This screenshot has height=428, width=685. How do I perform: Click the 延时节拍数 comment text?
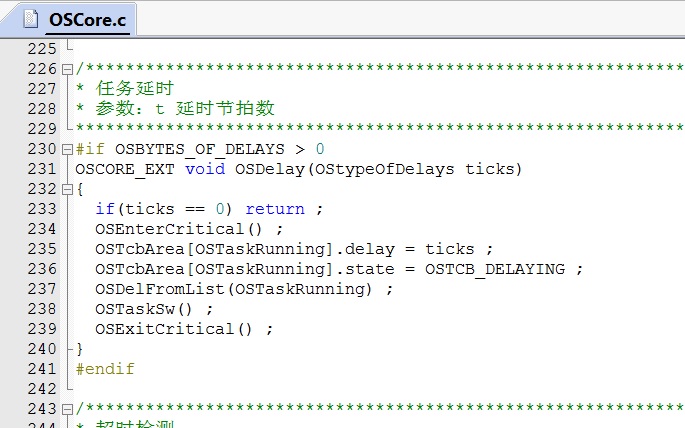pos(225,108)
